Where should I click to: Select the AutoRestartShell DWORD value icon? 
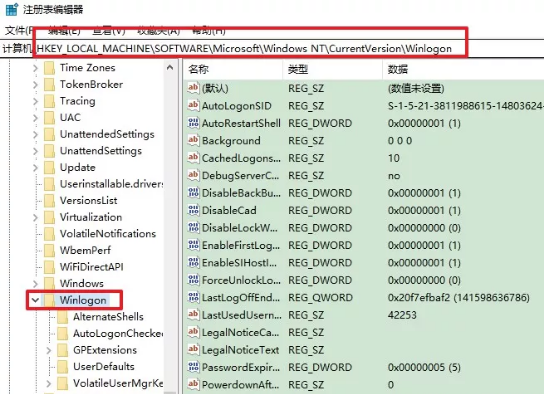193,123
